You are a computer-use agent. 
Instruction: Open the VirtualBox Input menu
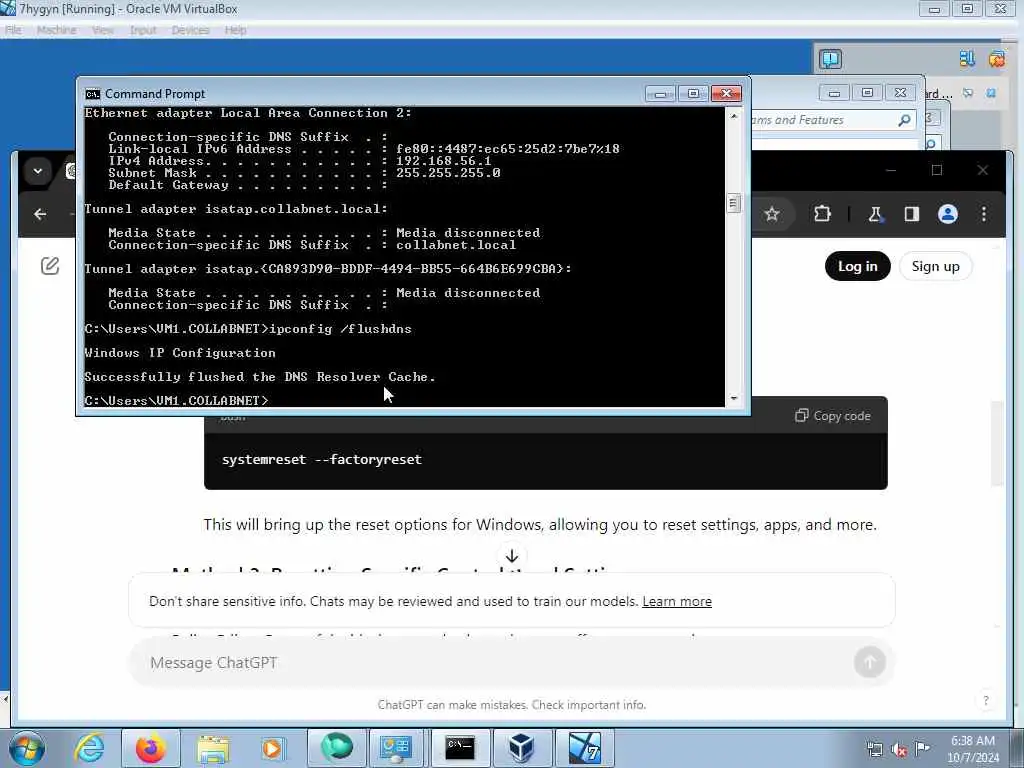click(143, 30)
